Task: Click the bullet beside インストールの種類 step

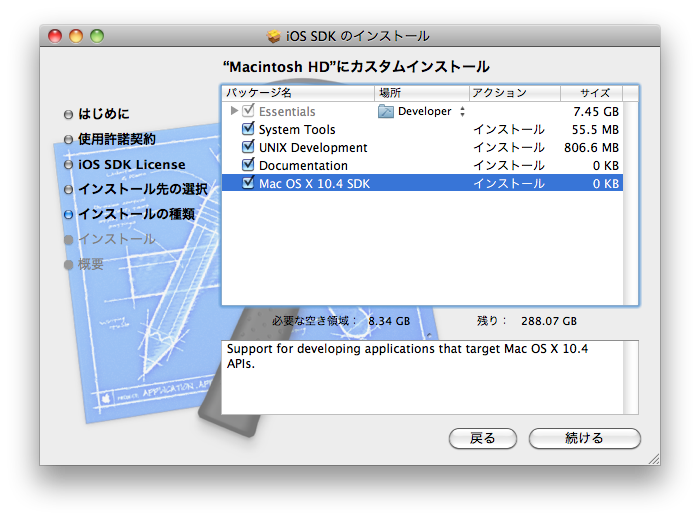Action: [68, 215]
